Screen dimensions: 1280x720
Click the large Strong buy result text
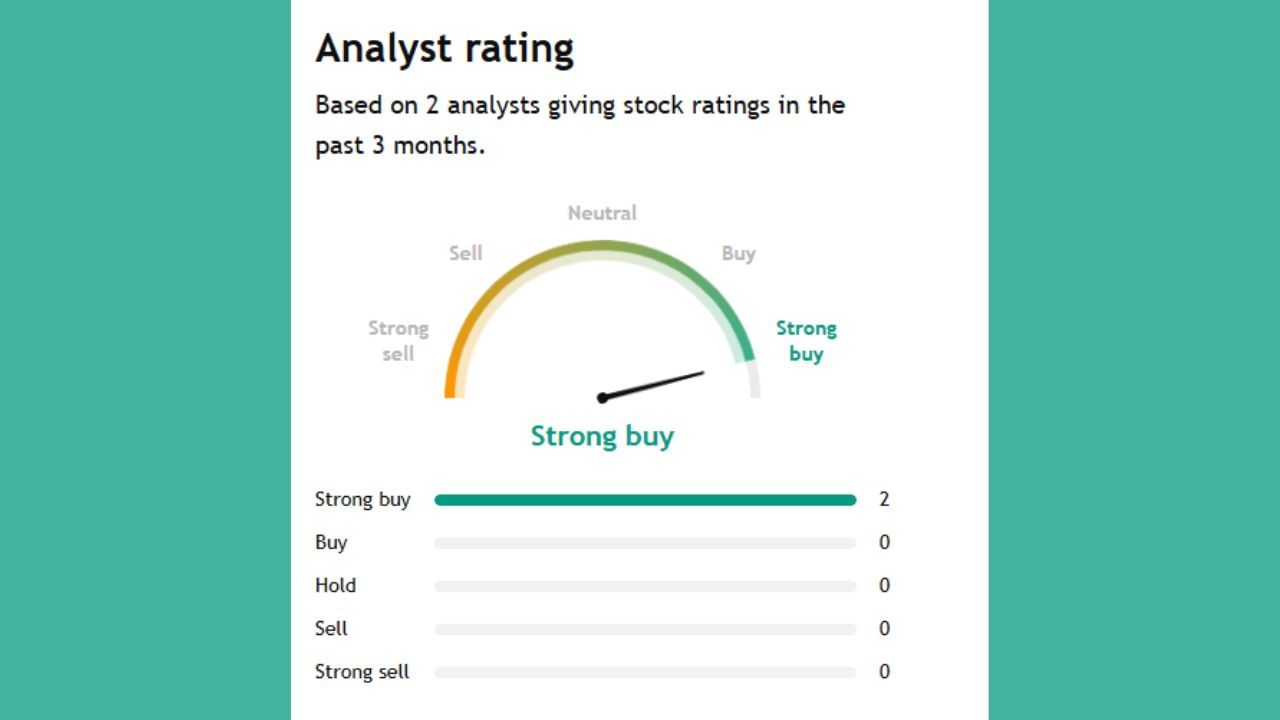pos(602,436)
